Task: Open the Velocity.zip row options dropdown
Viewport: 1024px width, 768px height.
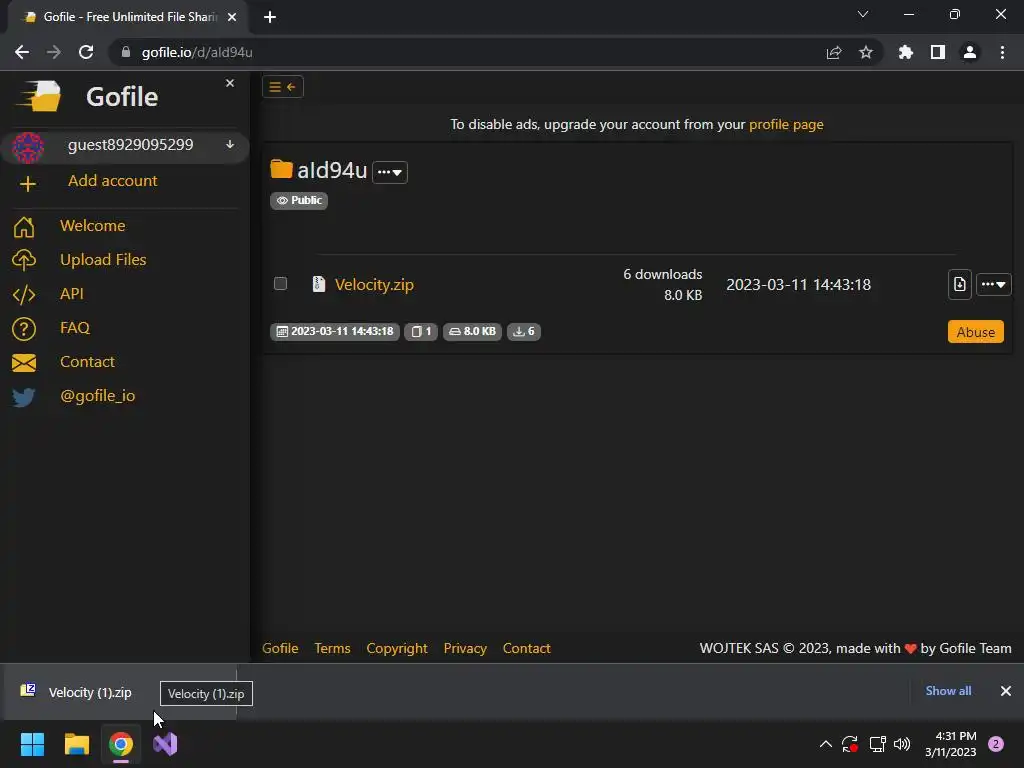Action: click(x=993, y=285)
